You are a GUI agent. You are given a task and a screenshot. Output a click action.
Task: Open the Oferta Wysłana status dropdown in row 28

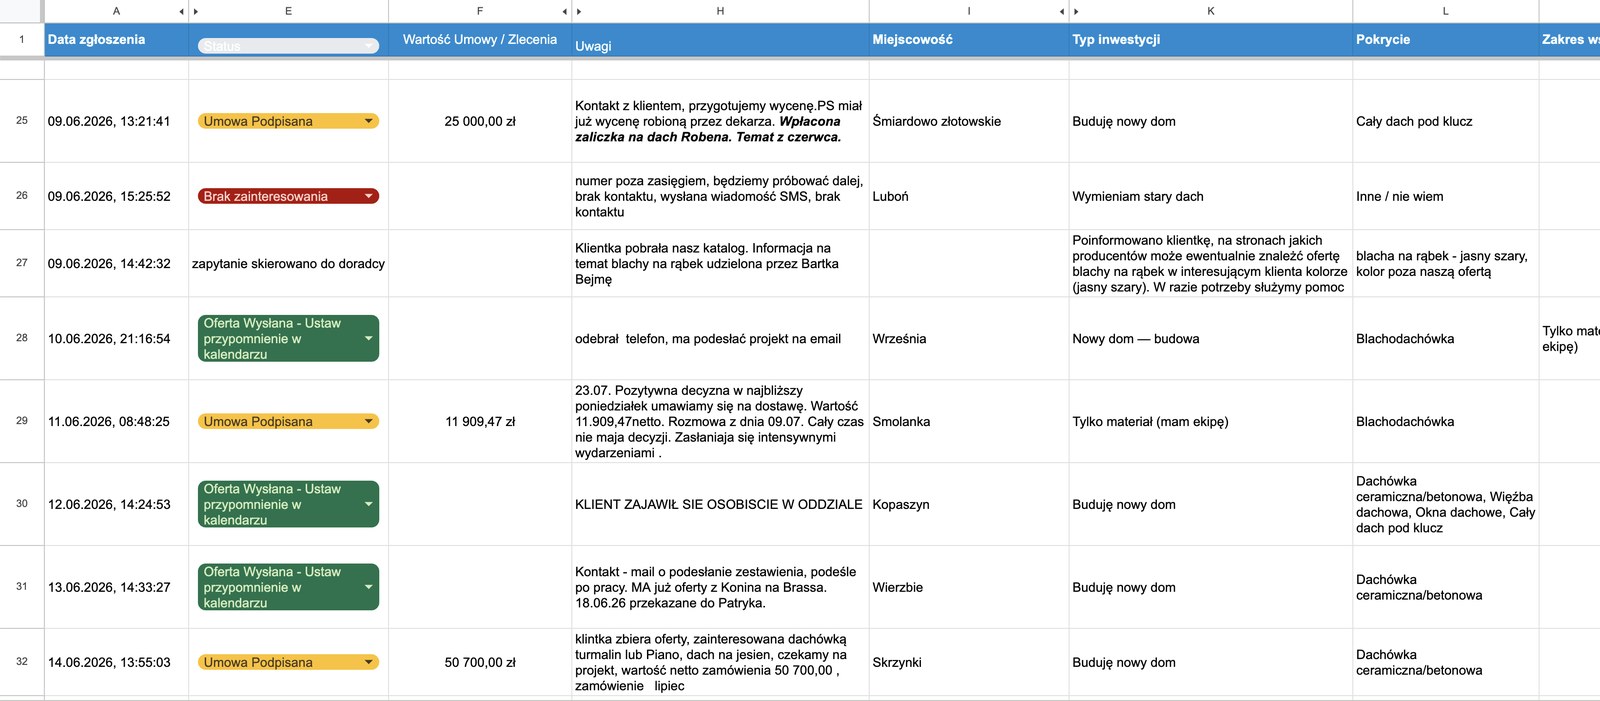pyautogui.click(x=369, y=338)
